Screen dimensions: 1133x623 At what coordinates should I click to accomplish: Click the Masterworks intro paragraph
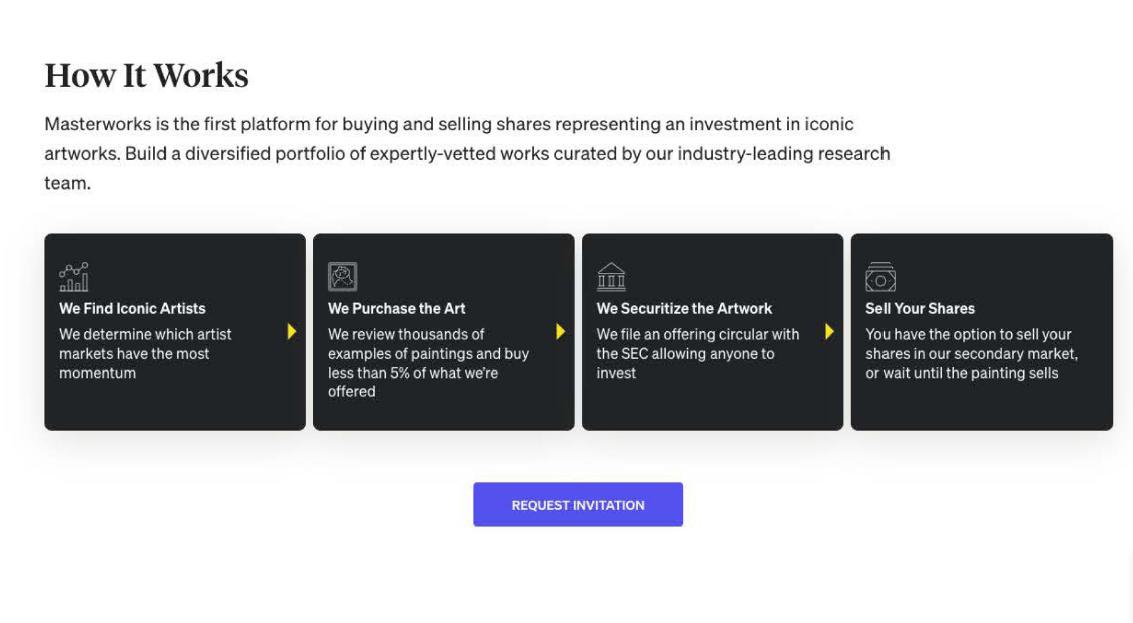(x=466, y=153)
